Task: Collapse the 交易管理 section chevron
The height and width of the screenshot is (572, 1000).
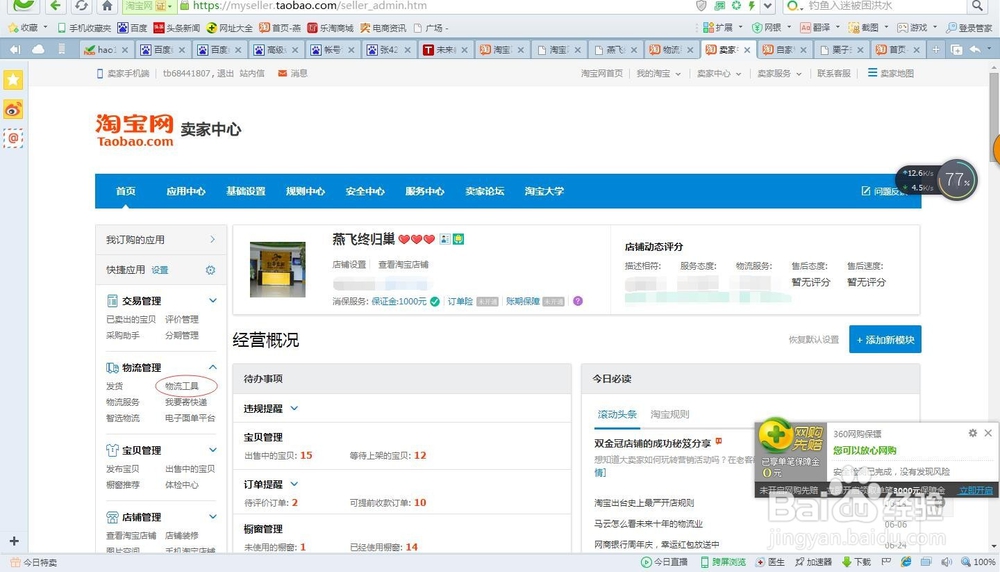Action: pos(213,300)
